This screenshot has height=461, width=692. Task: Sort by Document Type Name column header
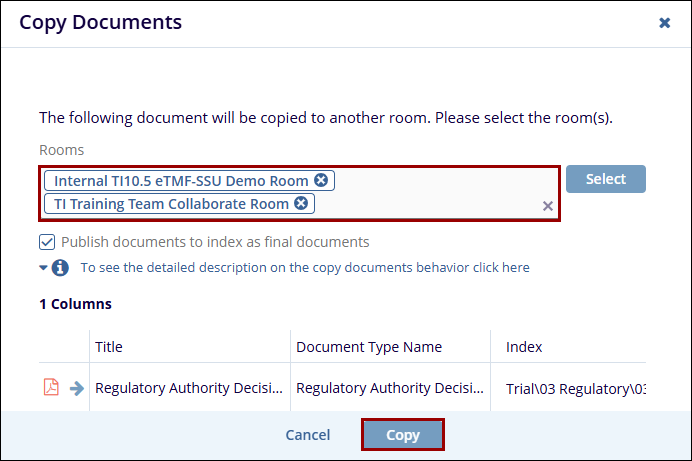369,347
